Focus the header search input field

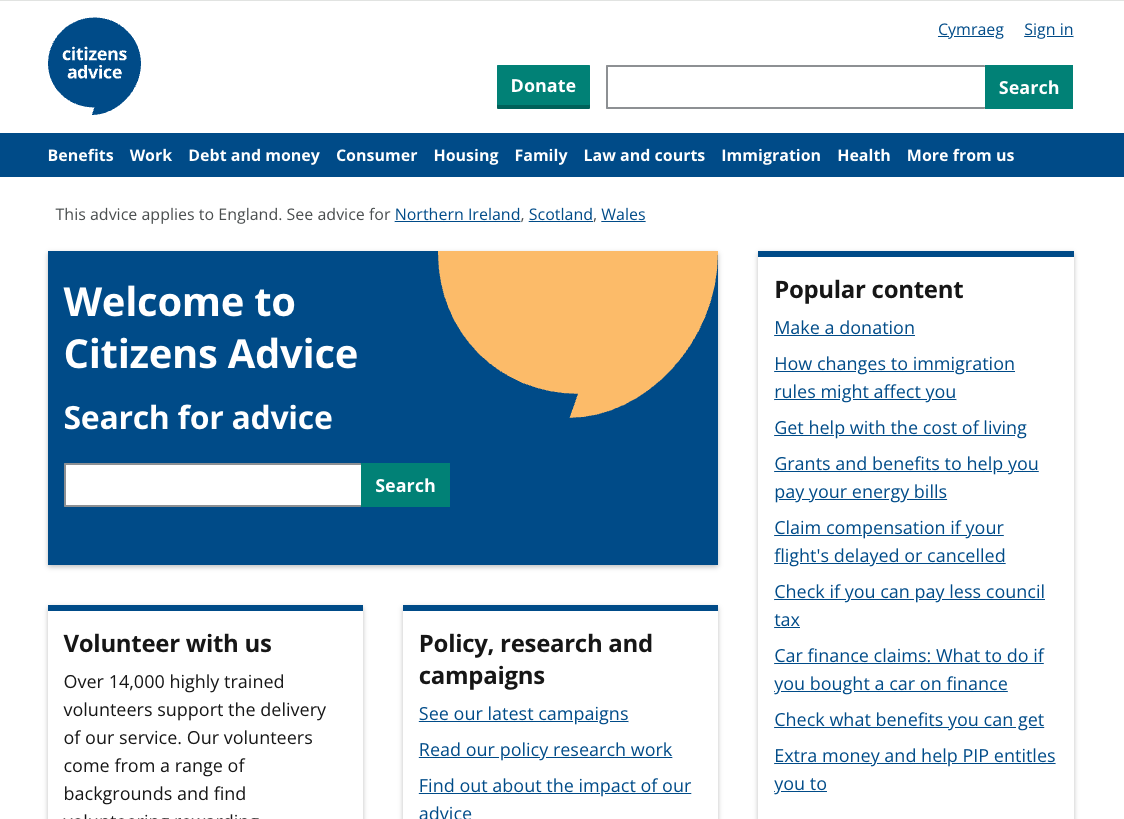coord(796,87)
